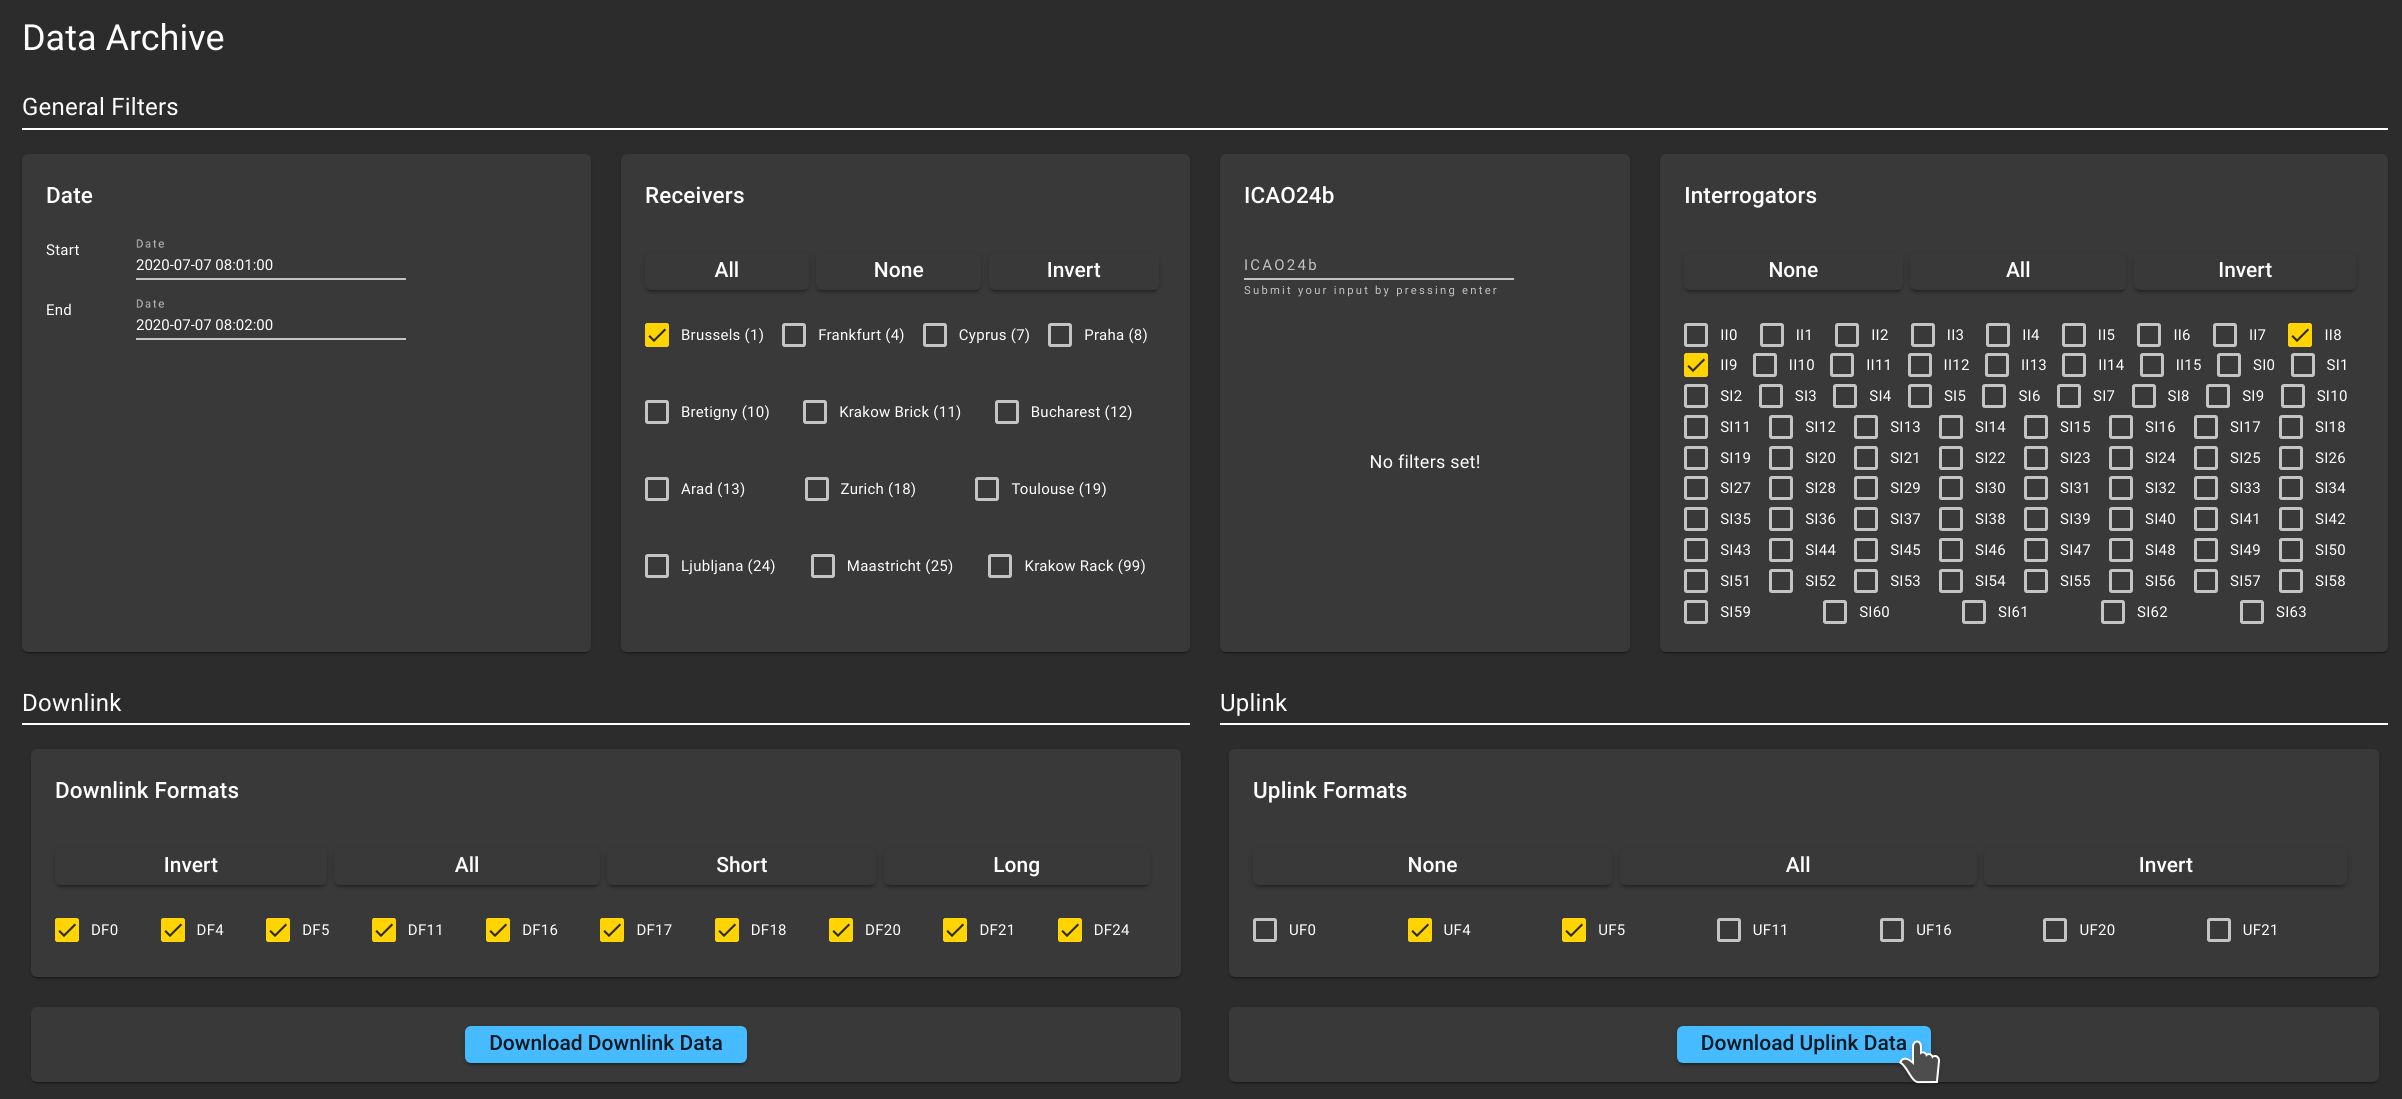
Task: Click the Receivers All button
Action: pos(727,270)
